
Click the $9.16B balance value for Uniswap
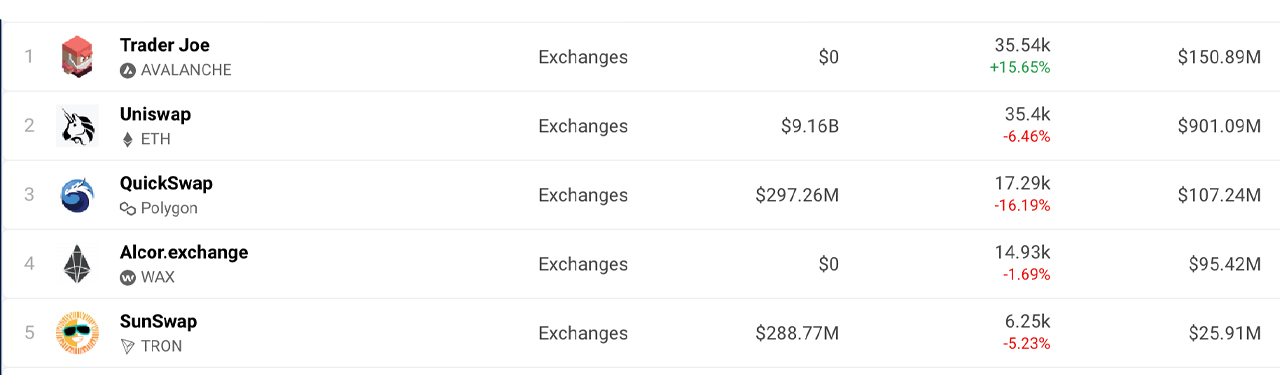(810, 126)
